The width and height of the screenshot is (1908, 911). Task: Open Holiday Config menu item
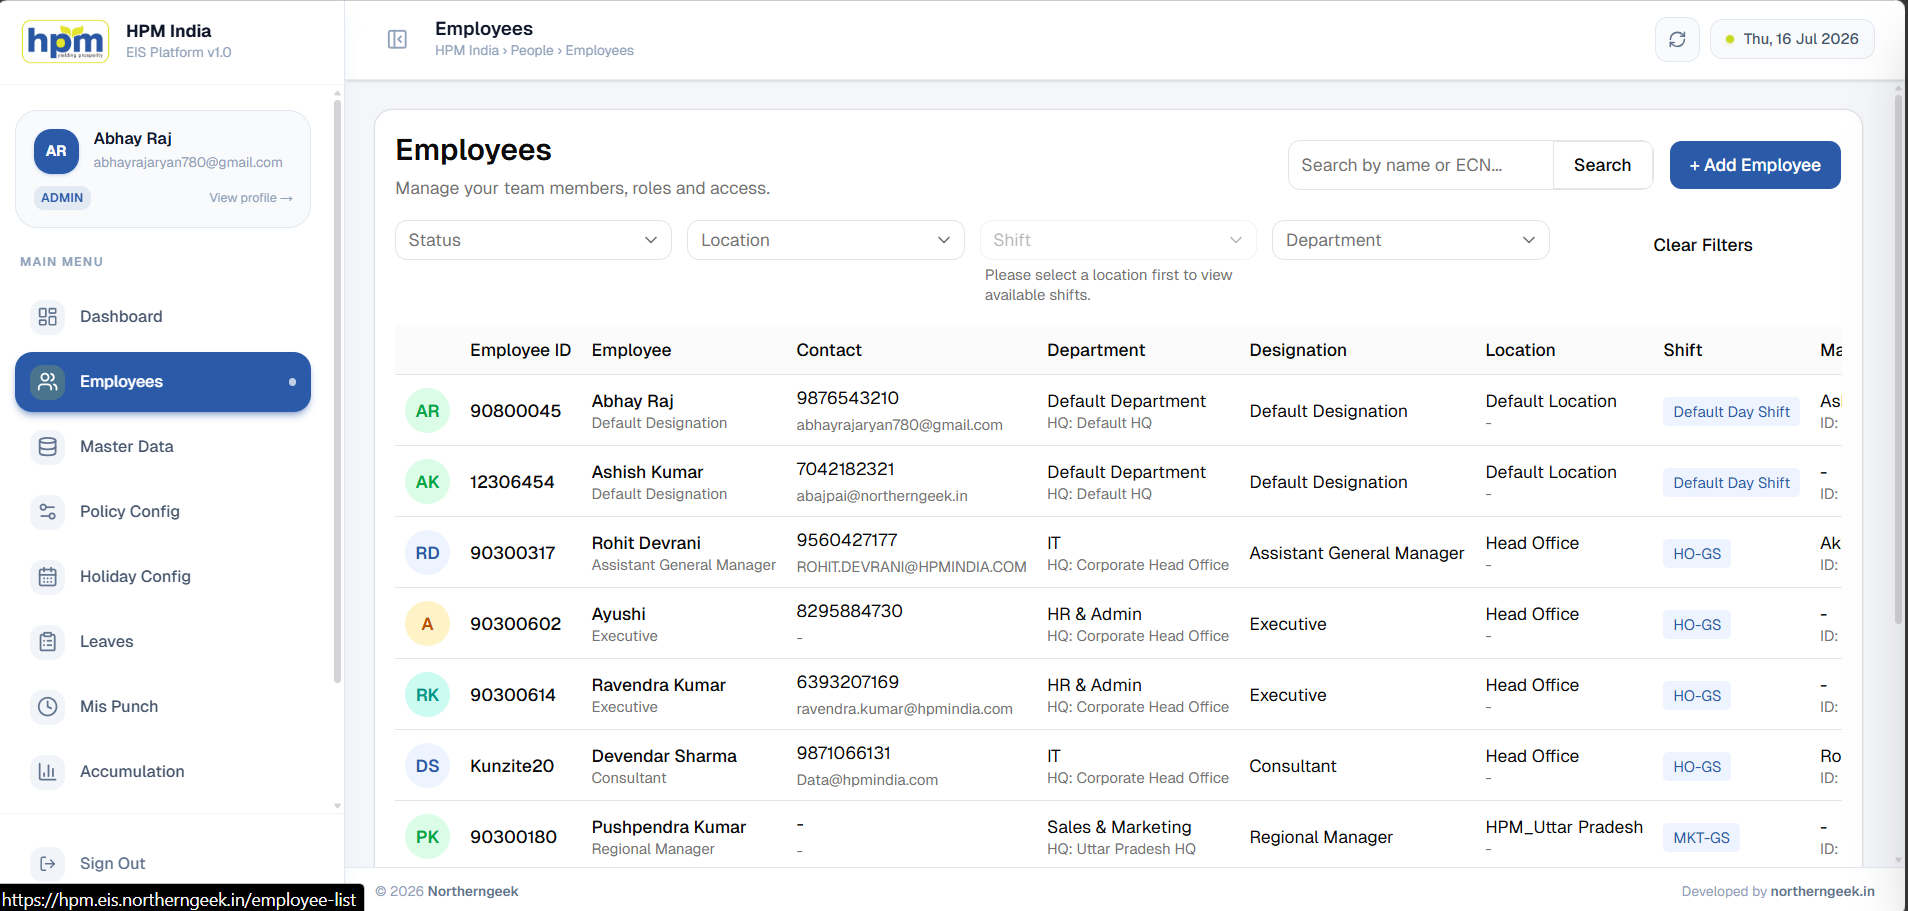pos(163,577)
